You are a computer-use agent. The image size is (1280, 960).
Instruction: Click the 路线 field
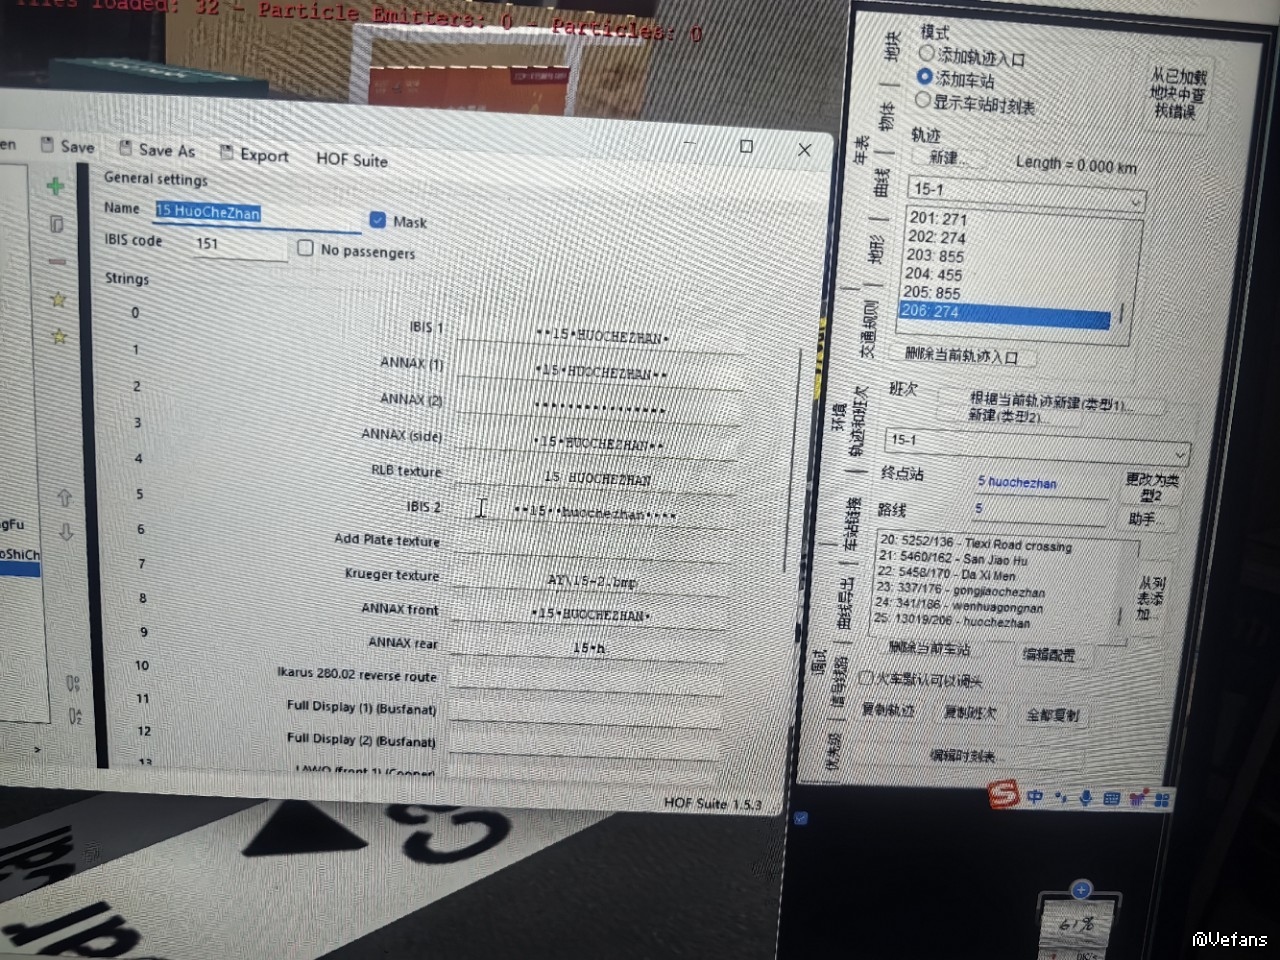[1040, 511]
